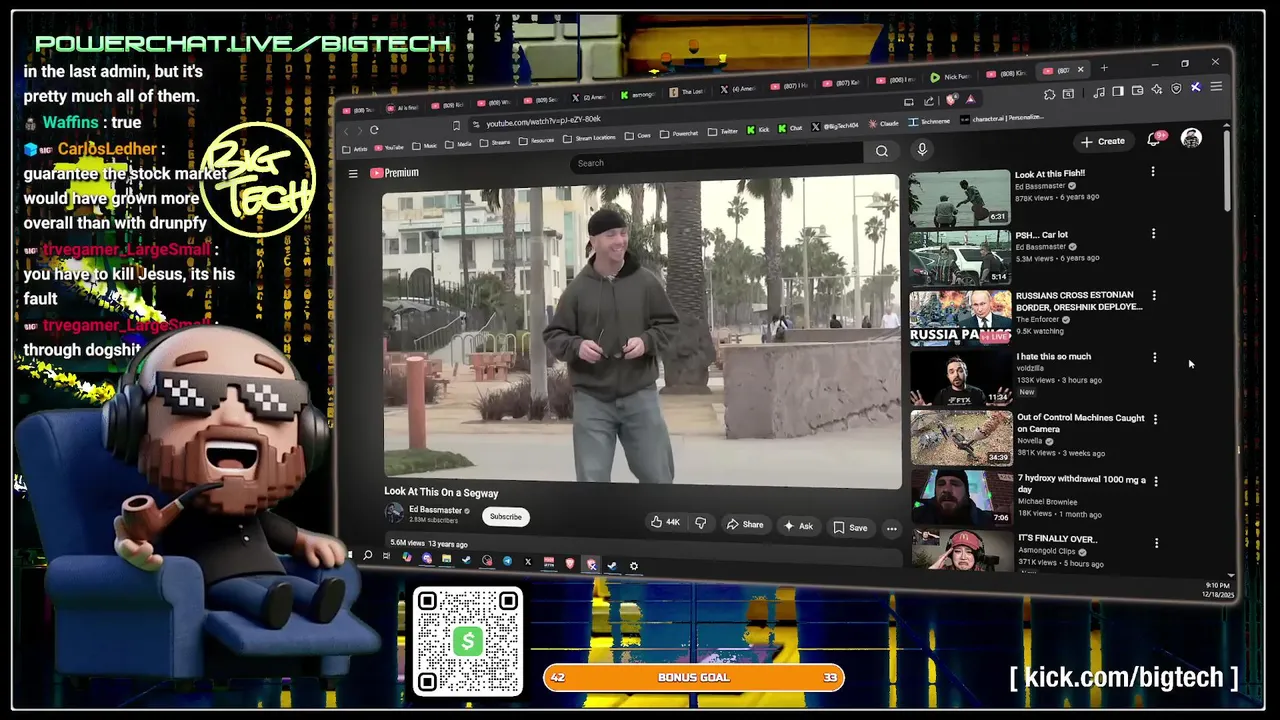The width and height of the screenshot is (1280, 720).
Task: Open Settings gear on the taskbar
Action: click(x=634, y=566)
